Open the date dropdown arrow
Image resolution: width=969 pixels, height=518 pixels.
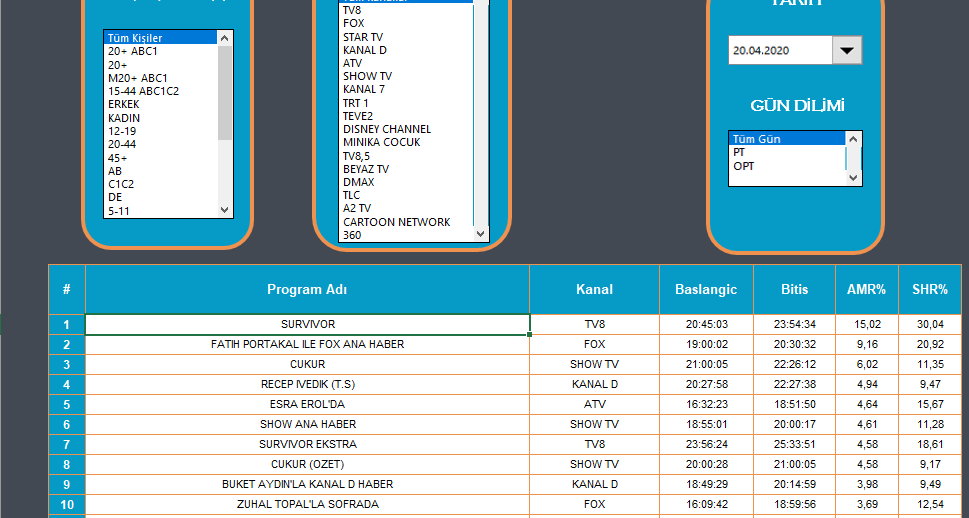(847, 50)
